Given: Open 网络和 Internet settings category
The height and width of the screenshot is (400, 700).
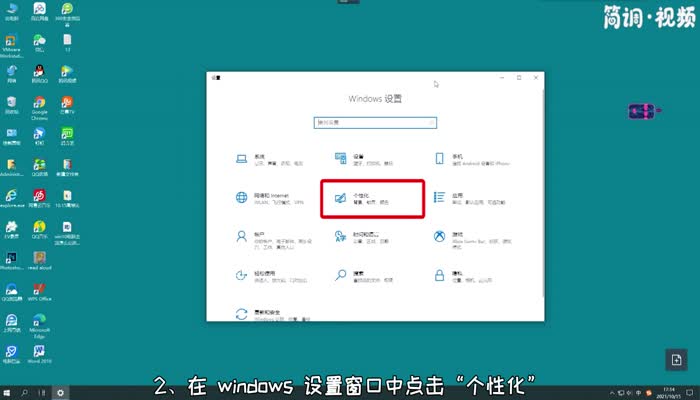Looking at the screenshot, I should tap(269, 198).
